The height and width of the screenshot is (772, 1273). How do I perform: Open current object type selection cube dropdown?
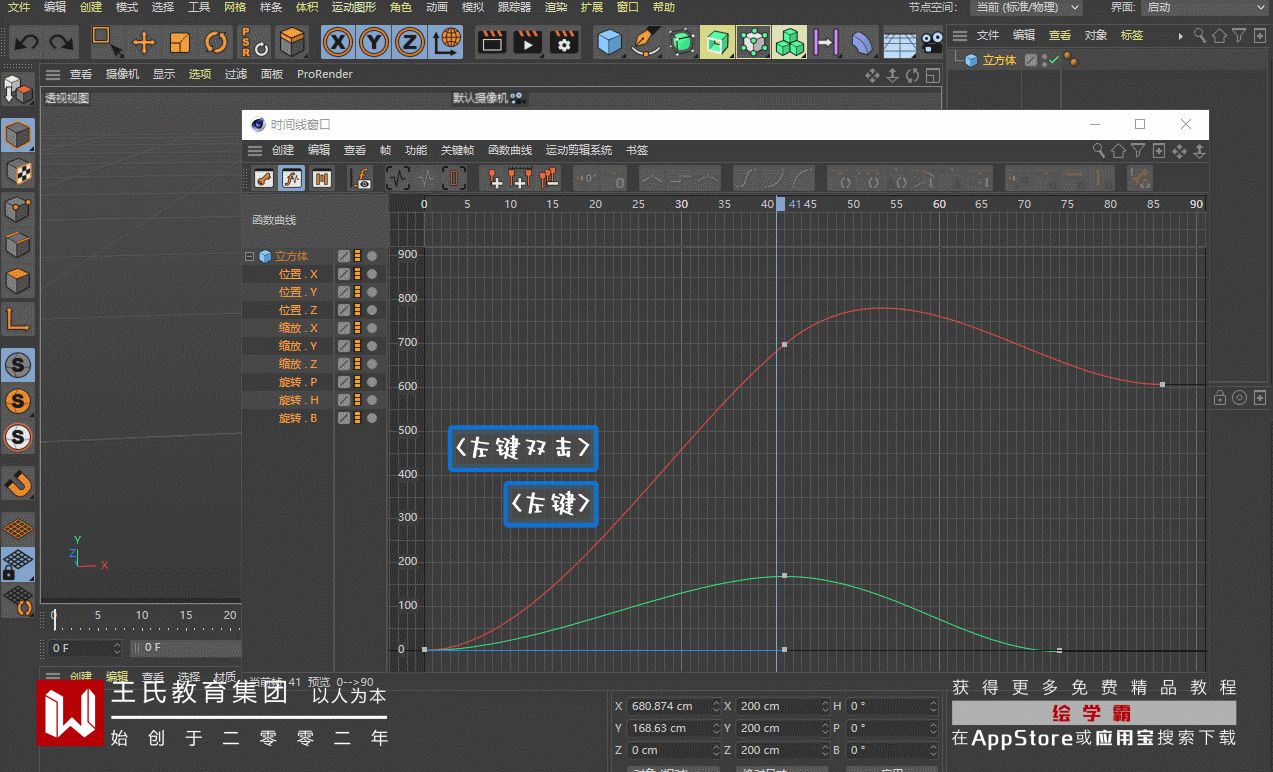(x=292, y=42)
